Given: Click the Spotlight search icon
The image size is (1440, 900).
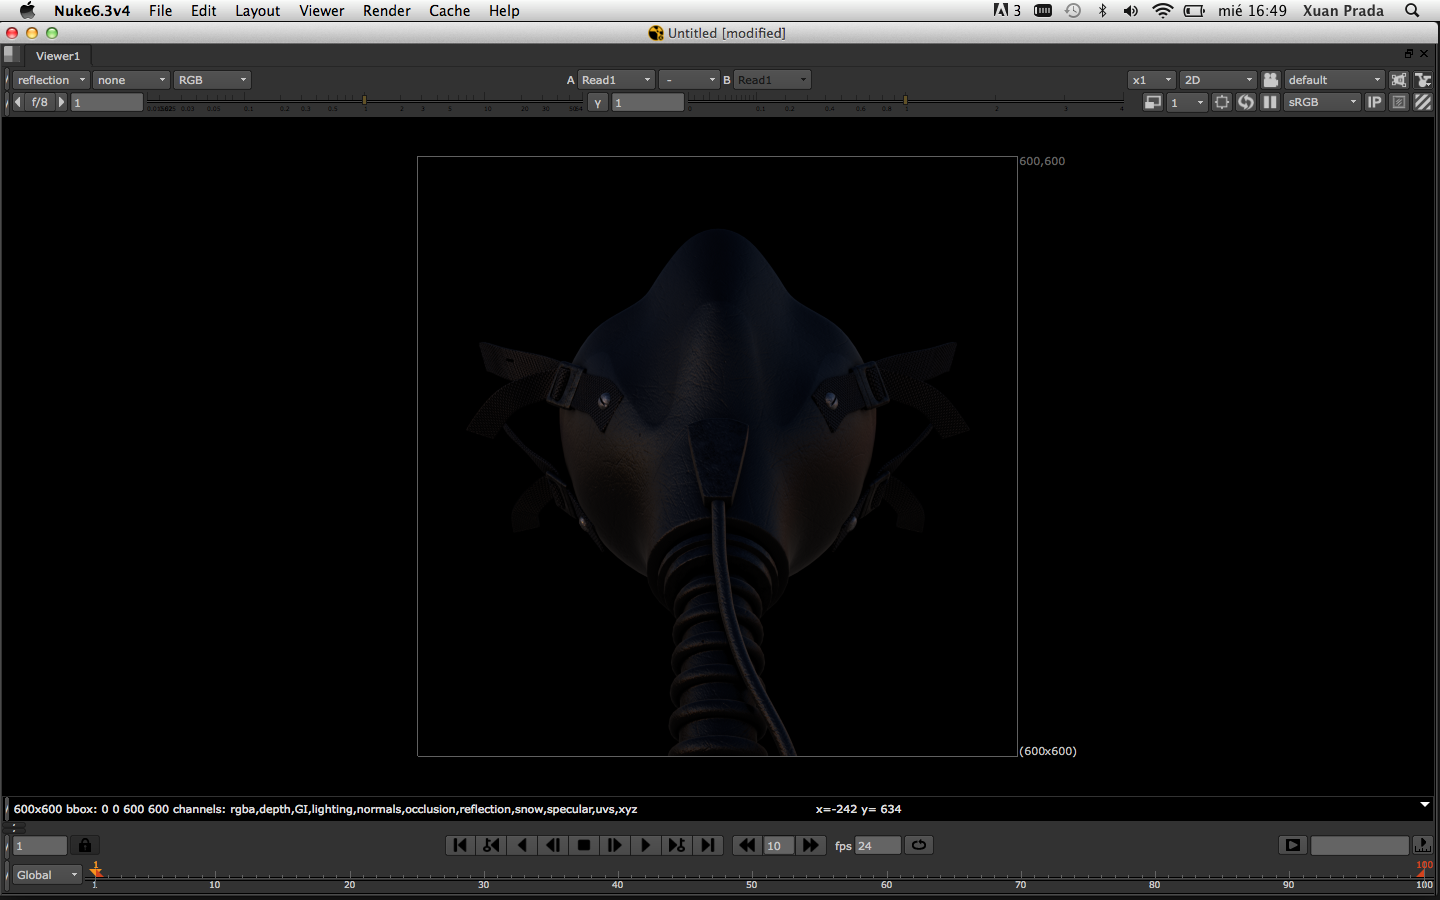Looking at the screenshot, I should [1412, 11].
